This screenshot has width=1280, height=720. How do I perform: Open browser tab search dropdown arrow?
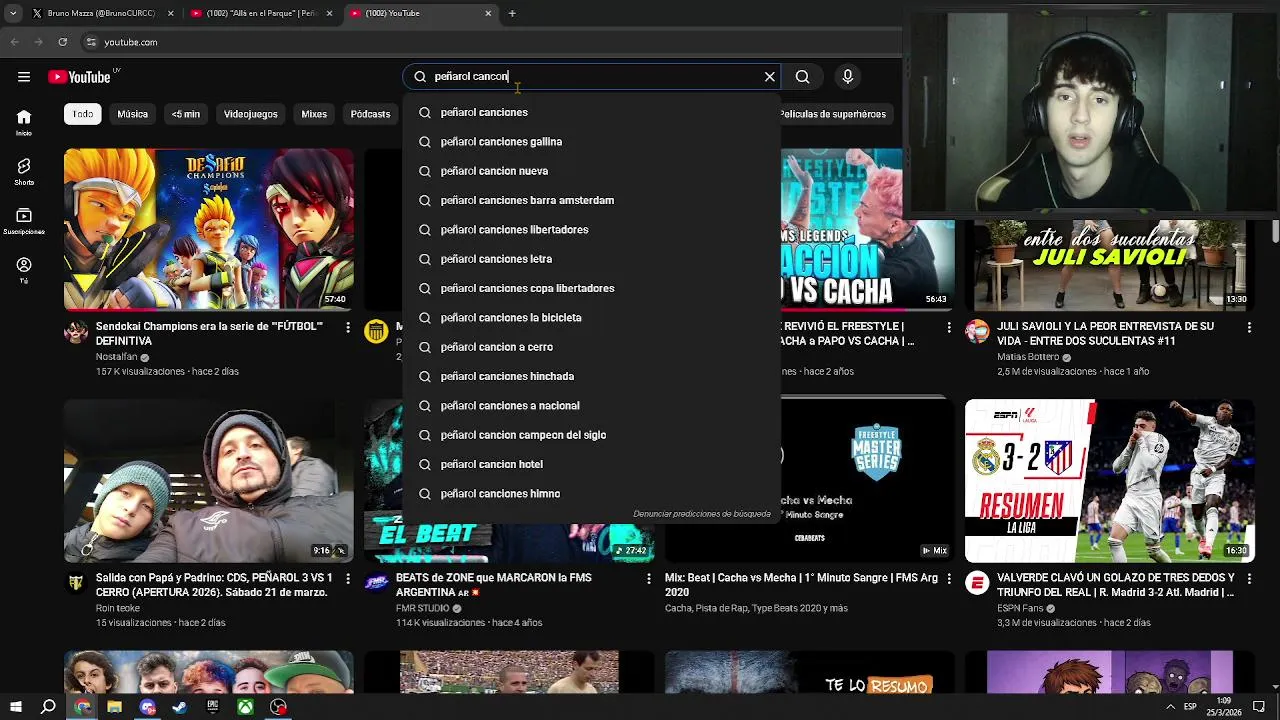13,13
